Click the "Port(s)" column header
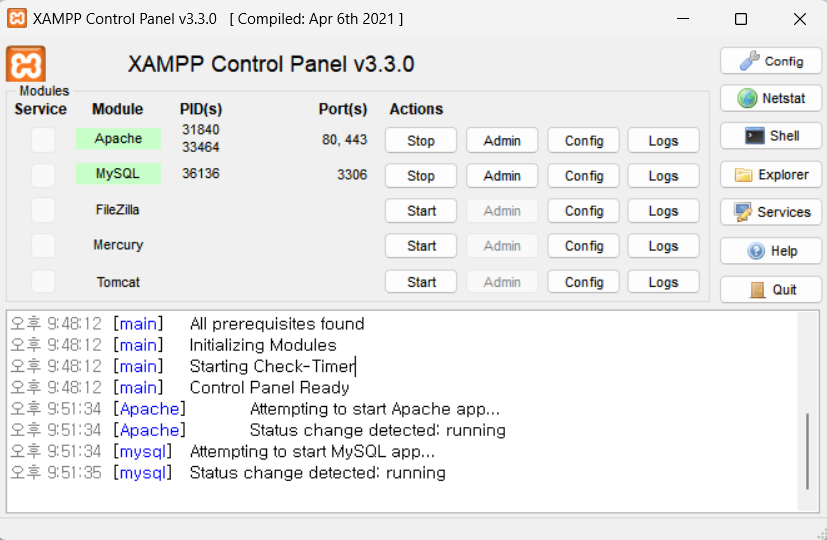This screenshot has width=827, height=540. [x=343, y=109]
